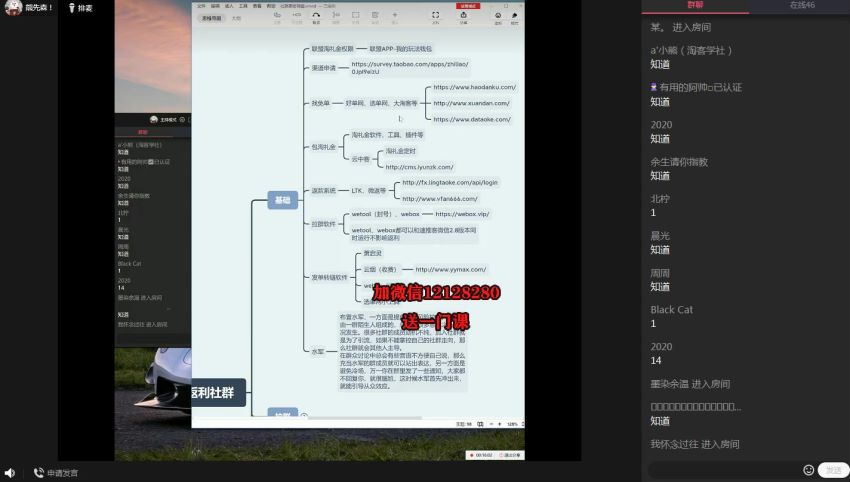The width and height of the screenshot is (850, 482).
Task: Select the 水军 node
Action: 317,351
